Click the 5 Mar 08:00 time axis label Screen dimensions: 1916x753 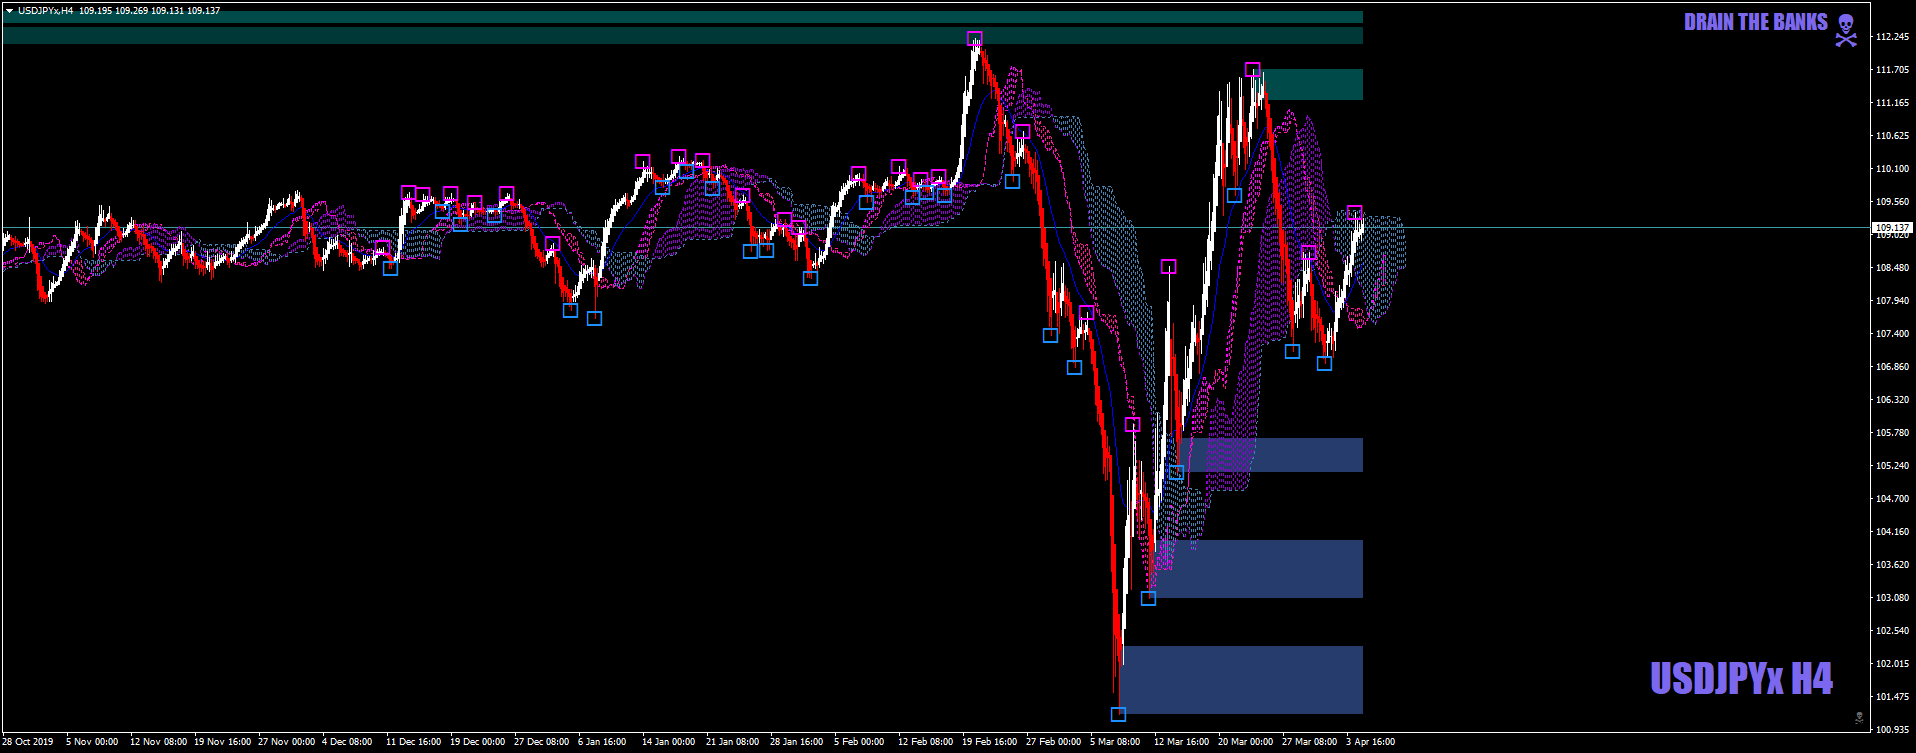(1115, 742)
